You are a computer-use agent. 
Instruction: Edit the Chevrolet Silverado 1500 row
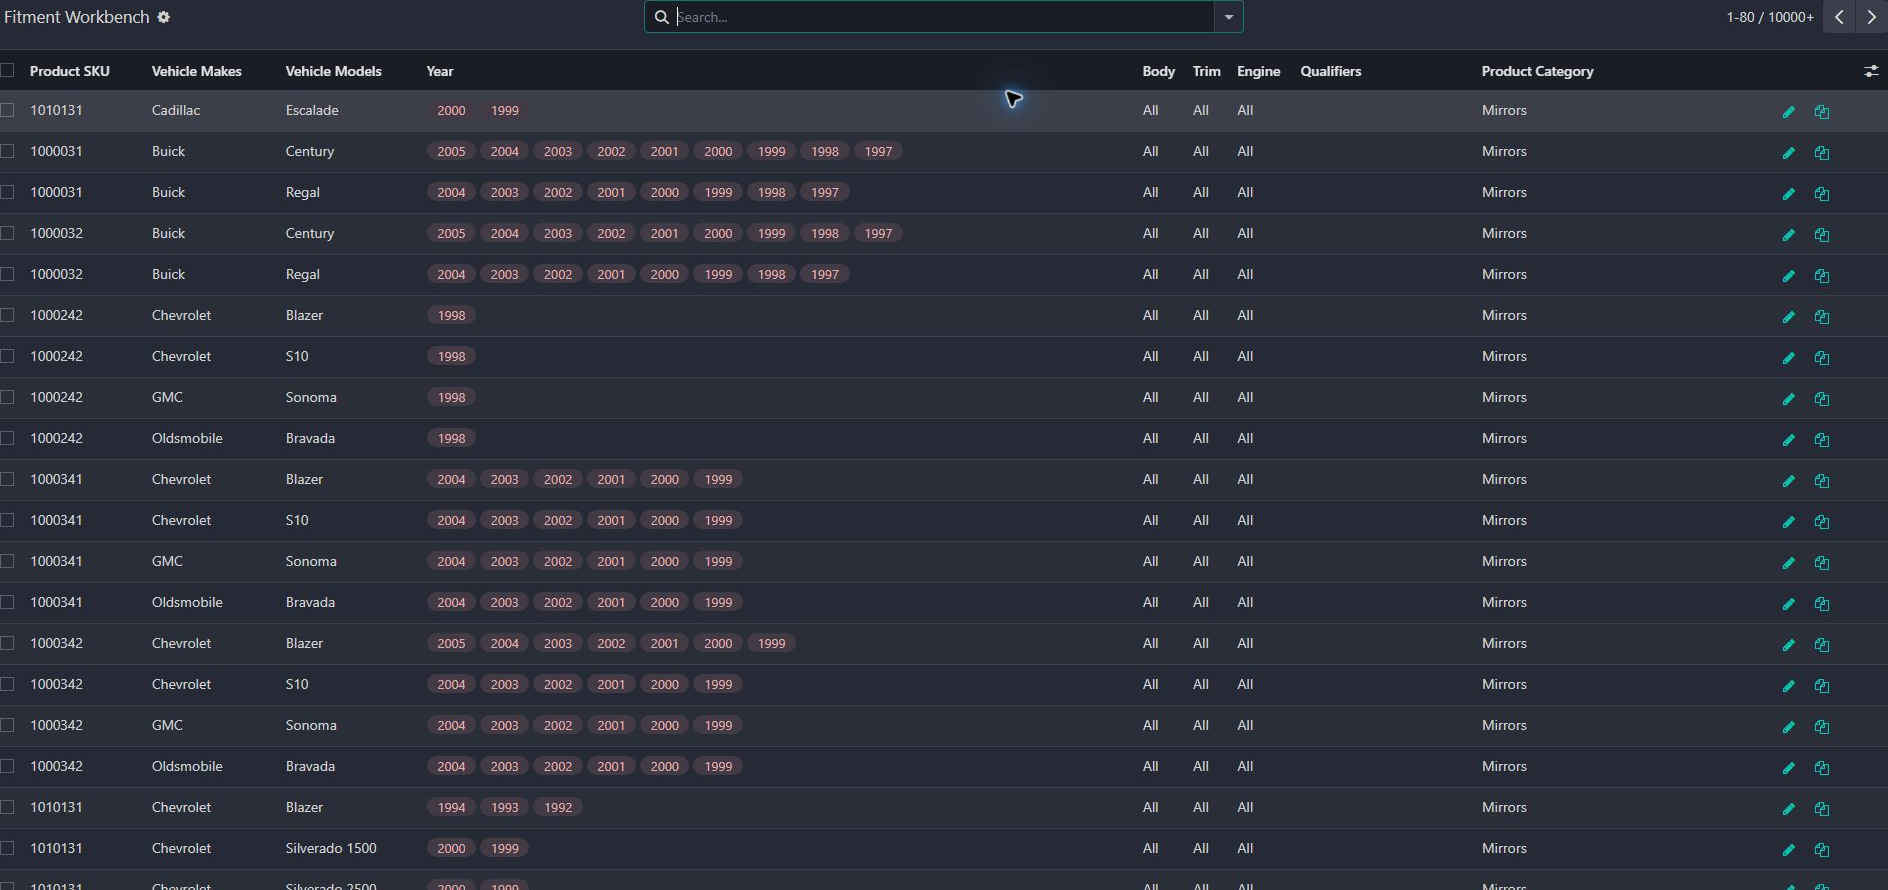pyautogui.click(x=1789, y=850)
